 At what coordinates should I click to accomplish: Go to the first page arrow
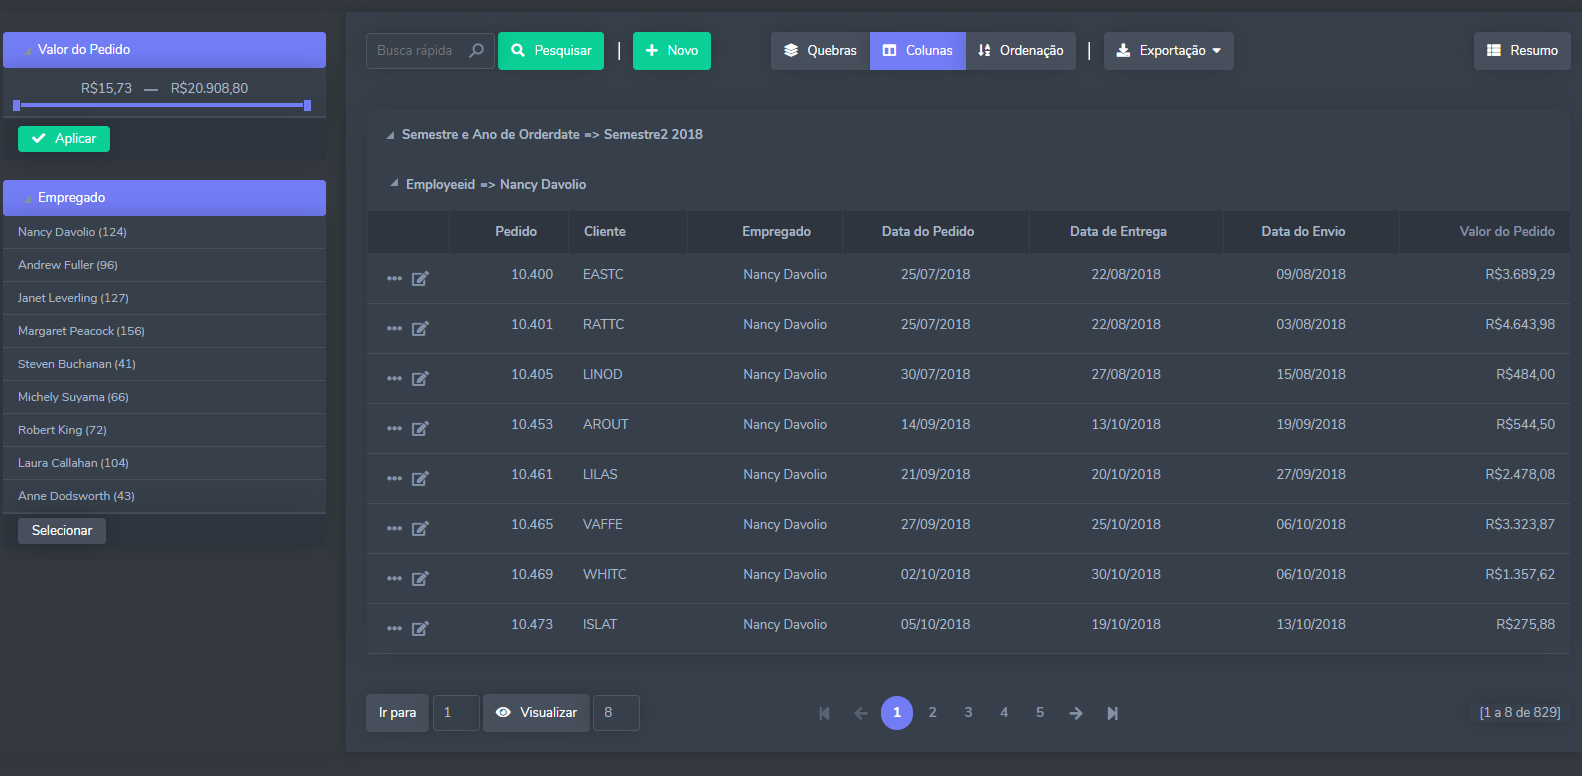click(824, 713)
